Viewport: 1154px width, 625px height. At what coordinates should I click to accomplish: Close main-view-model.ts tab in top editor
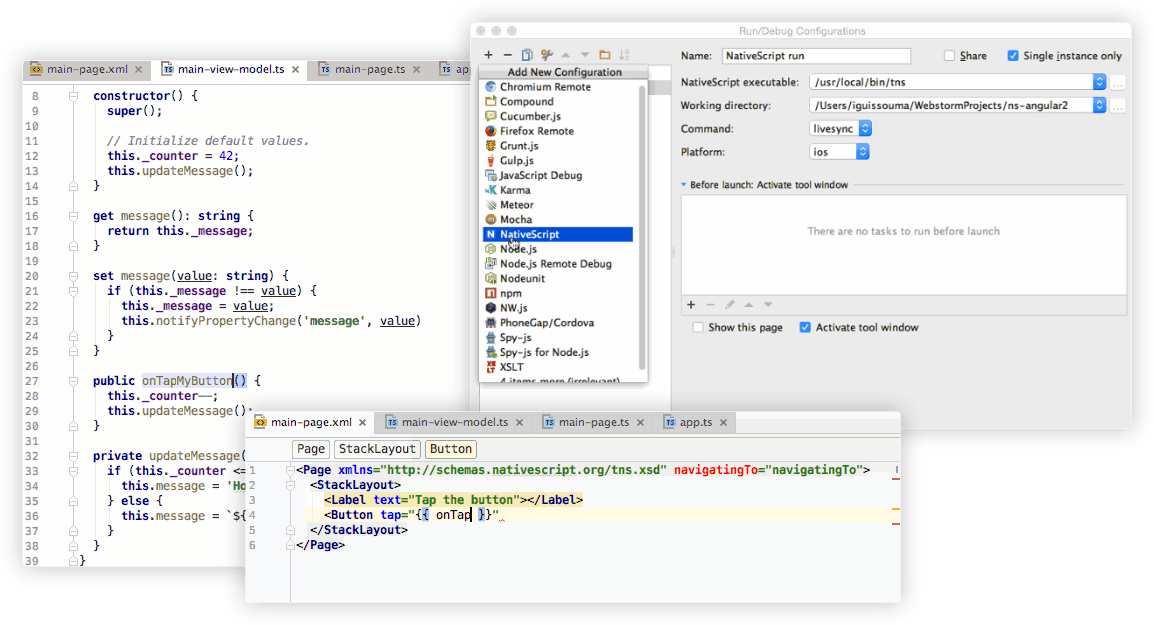point(295,69)
